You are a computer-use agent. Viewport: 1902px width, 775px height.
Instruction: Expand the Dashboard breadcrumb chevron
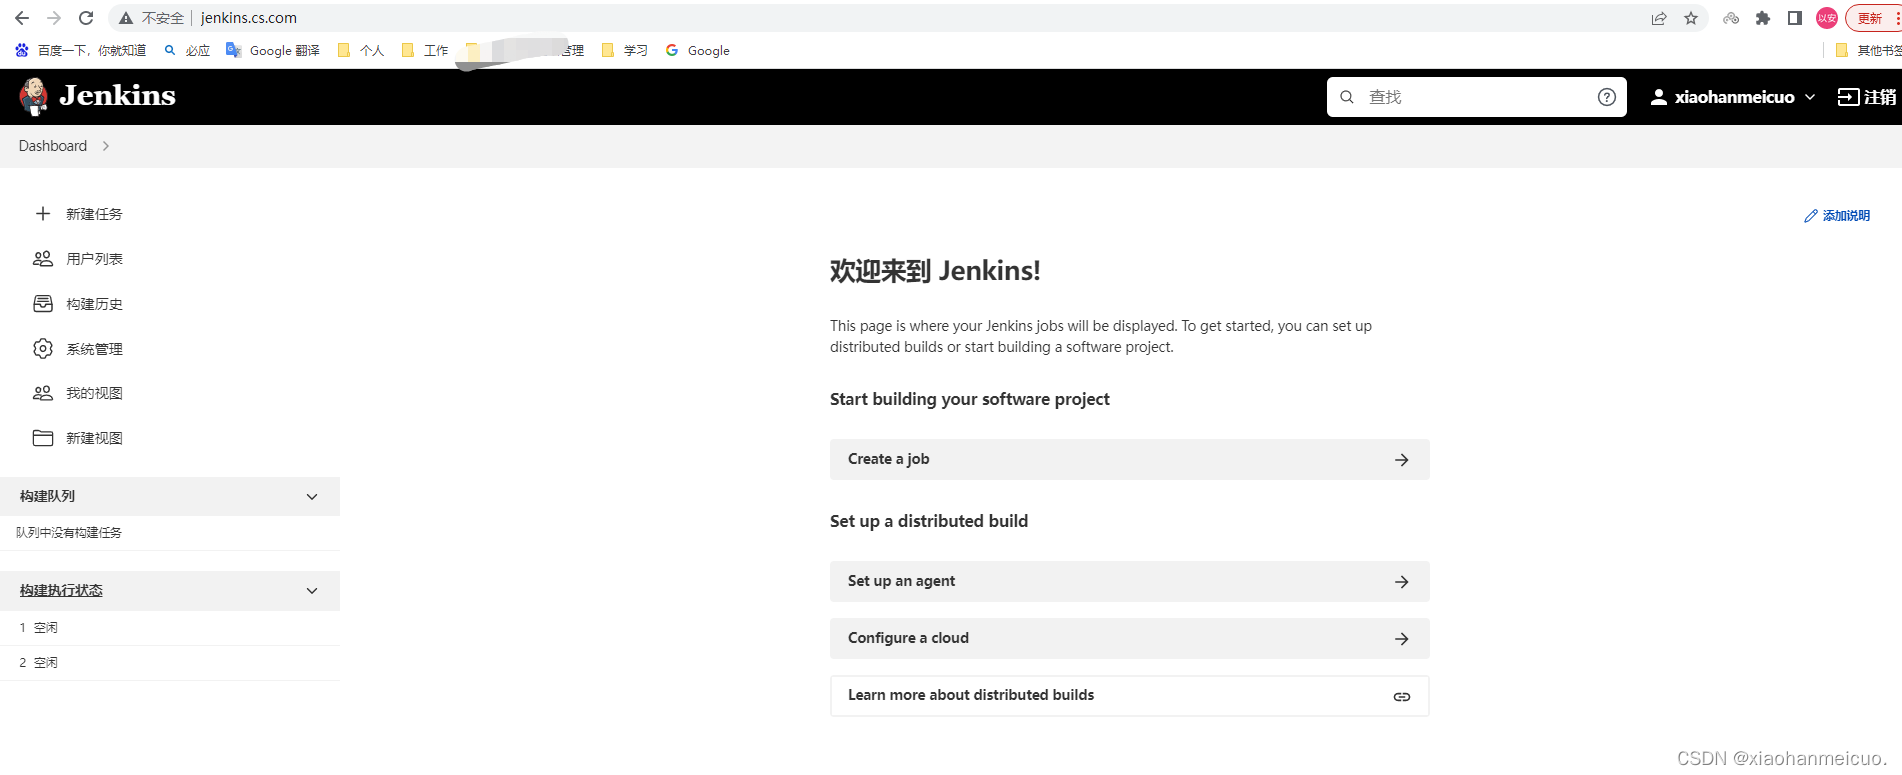(106, 146)
